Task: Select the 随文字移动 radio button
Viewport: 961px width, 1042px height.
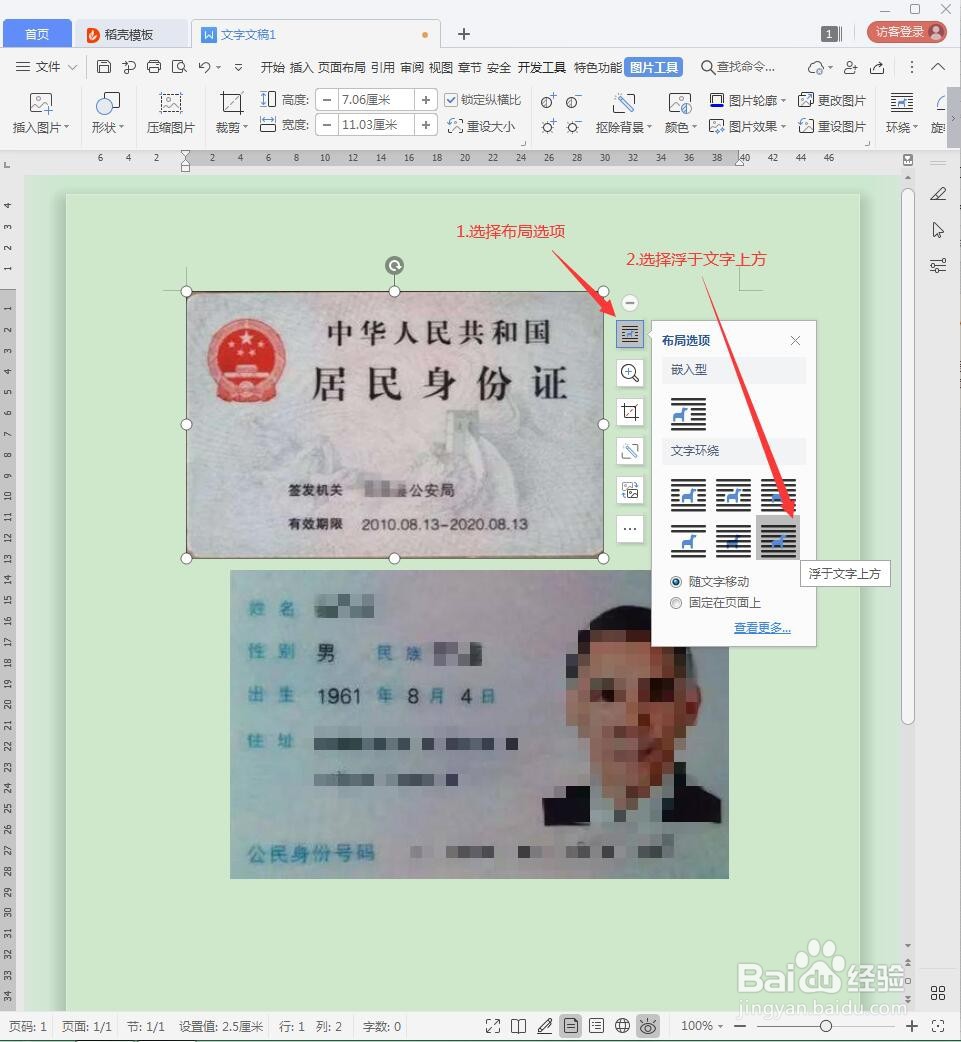Action: click(x=677, y=582)
